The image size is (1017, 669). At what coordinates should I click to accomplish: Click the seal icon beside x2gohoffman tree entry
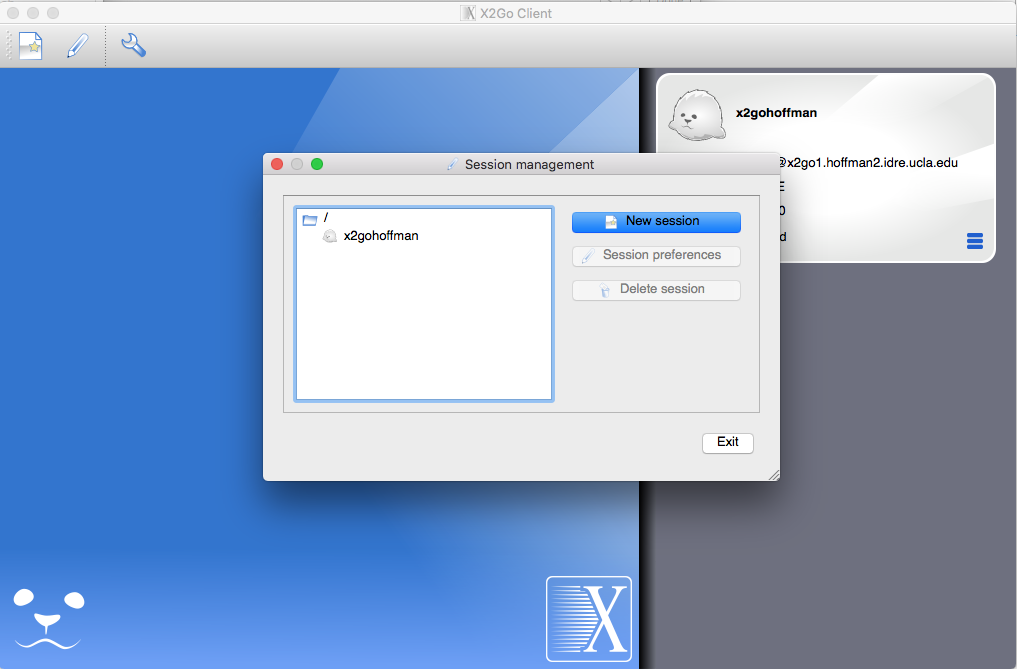click(x=329, y=236)
